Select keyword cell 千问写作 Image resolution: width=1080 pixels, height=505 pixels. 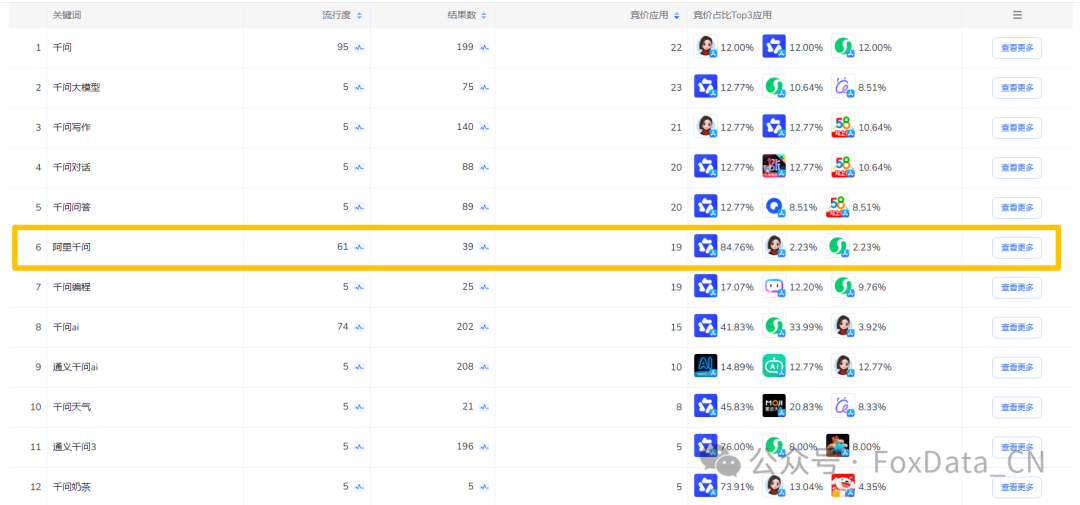tap(72, 127)
